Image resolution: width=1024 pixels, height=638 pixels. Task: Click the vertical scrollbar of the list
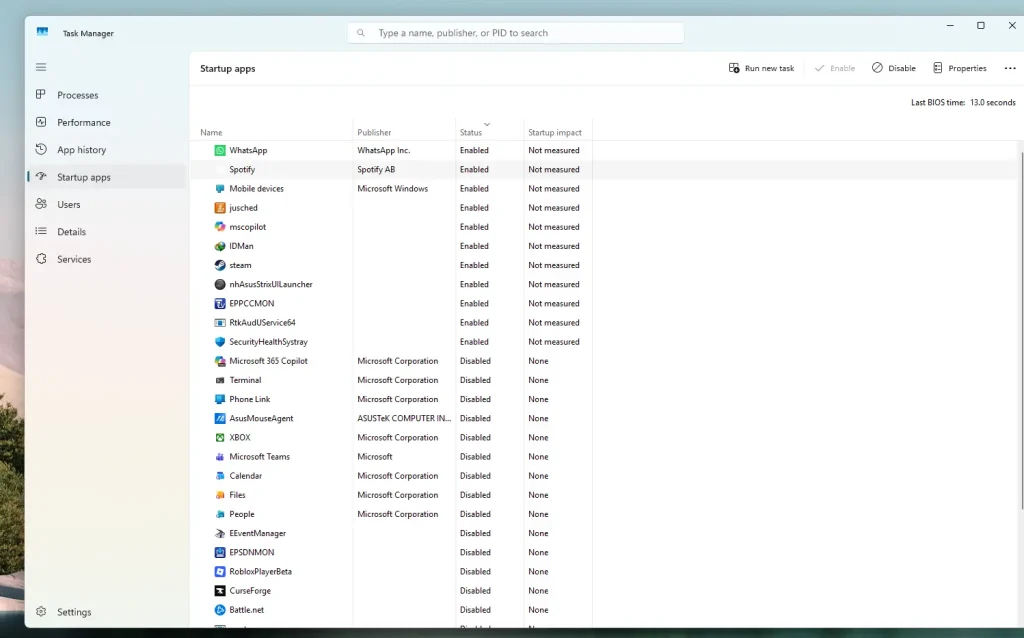[x=1021, y=330]
